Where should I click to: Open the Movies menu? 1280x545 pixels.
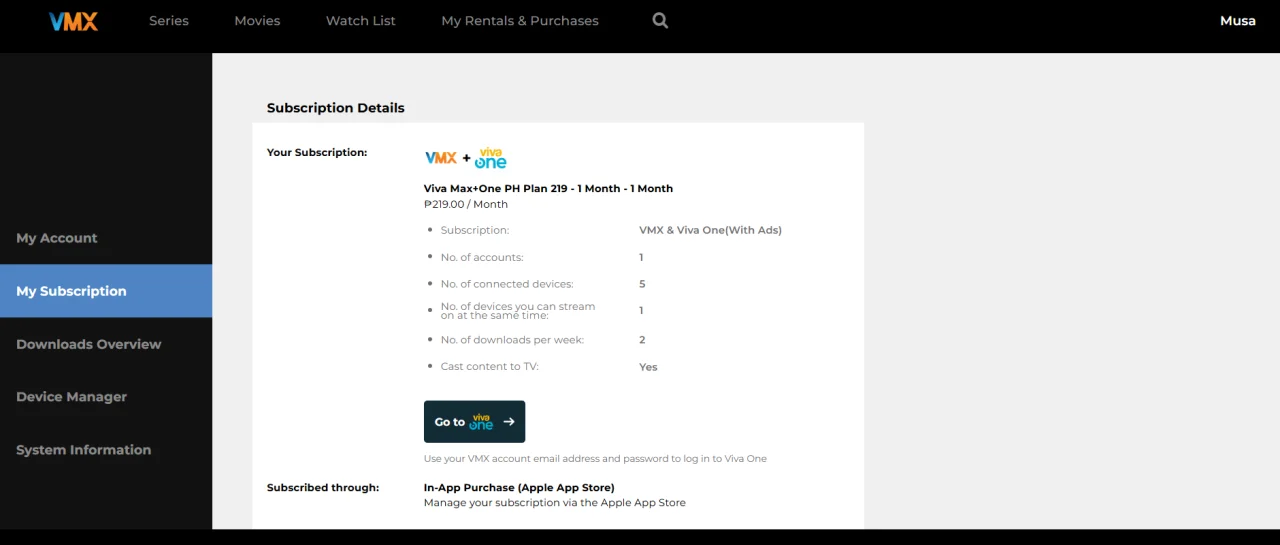tap(257, 21)
